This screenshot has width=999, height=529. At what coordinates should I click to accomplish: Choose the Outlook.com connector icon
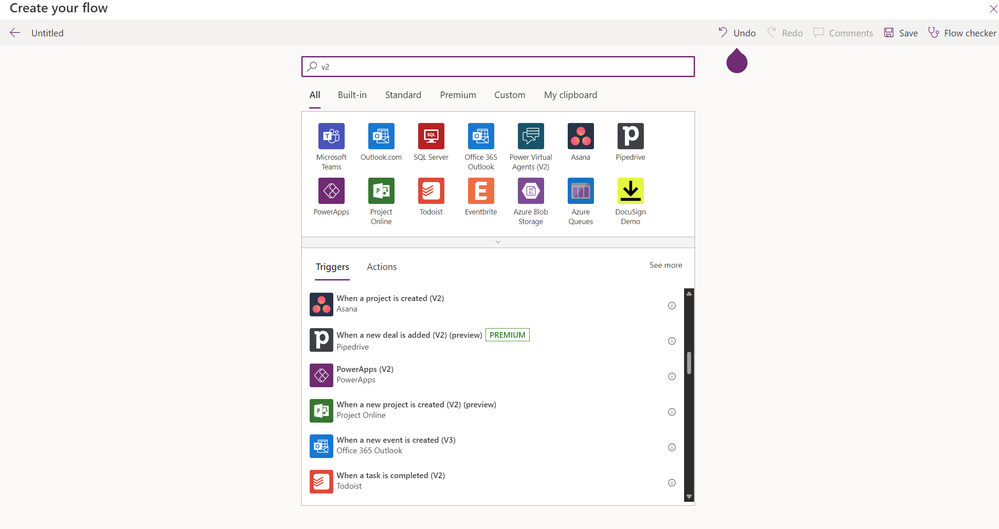click(x=381, y=136)
